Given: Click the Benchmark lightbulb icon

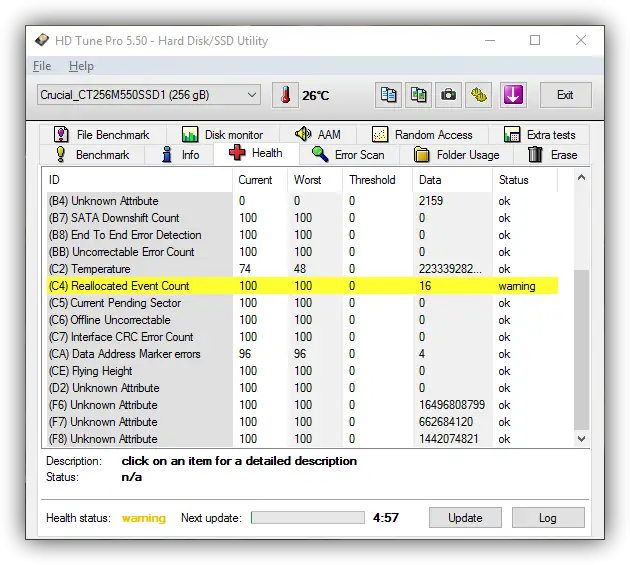Looking at the screenshot, I should click(60, 154).
